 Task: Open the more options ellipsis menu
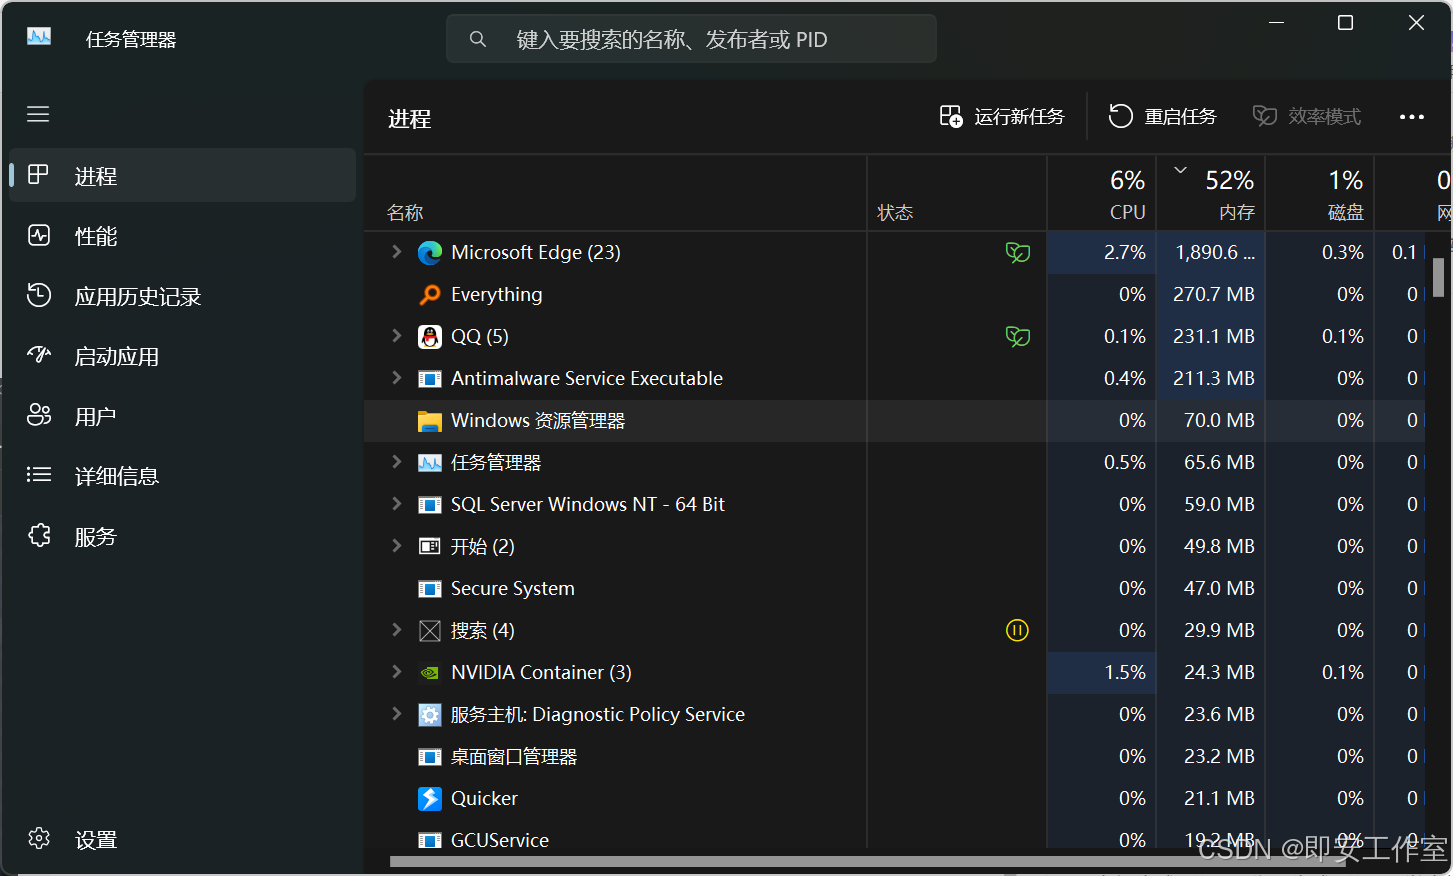(1412, 117)
